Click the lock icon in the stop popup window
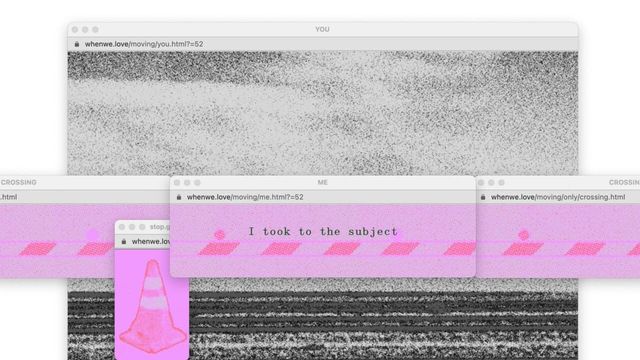The width and height of the screenshot is (640, 360). click(x=124, y=242)
